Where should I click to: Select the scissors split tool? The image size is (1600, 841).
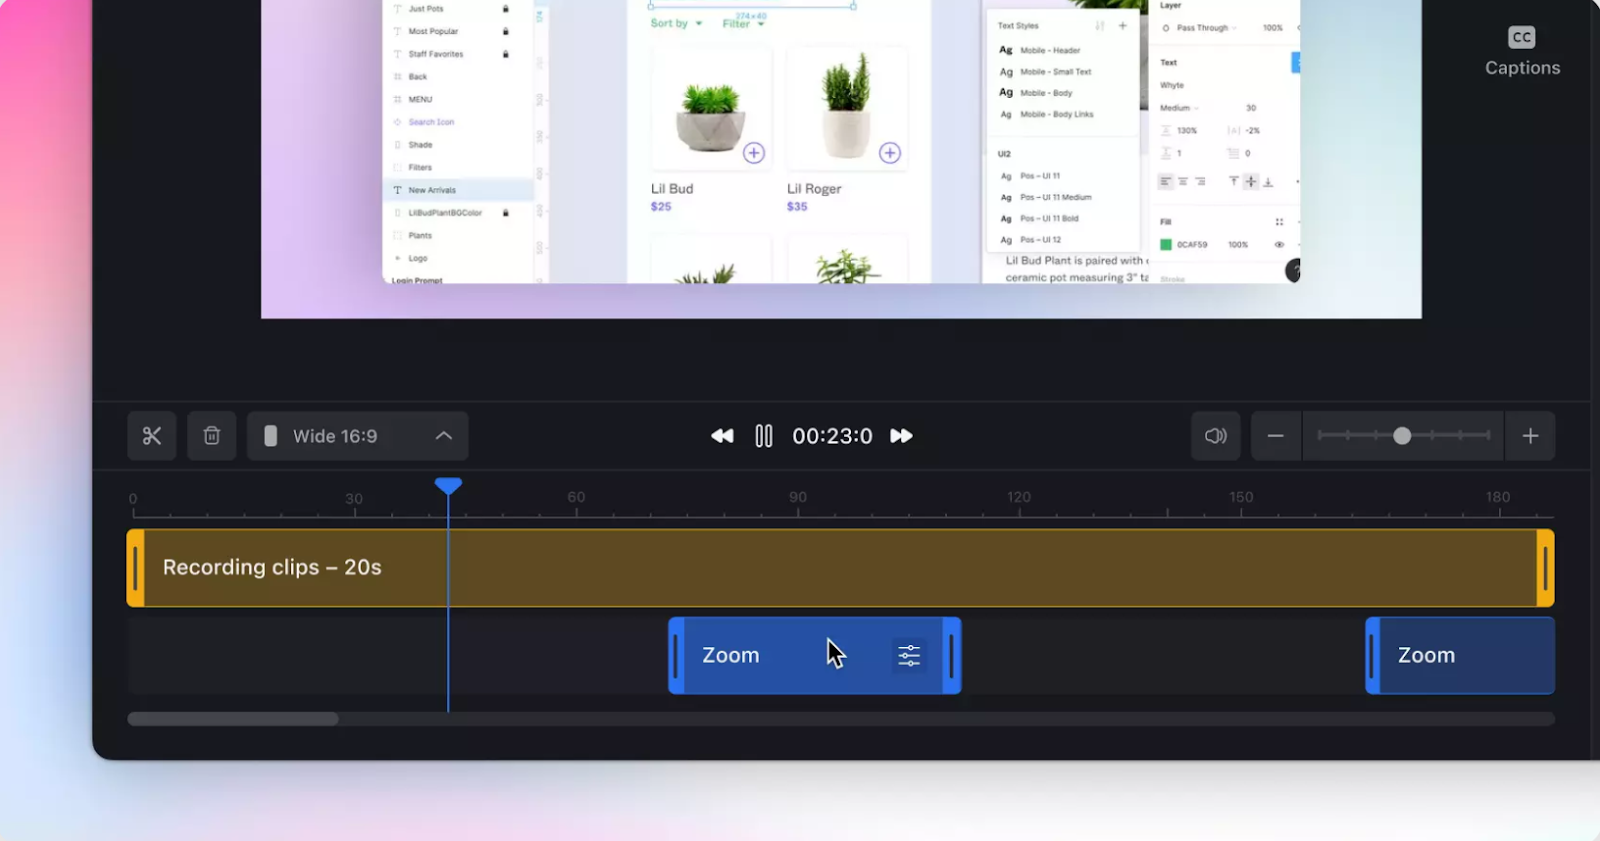(x=152, y=436)
